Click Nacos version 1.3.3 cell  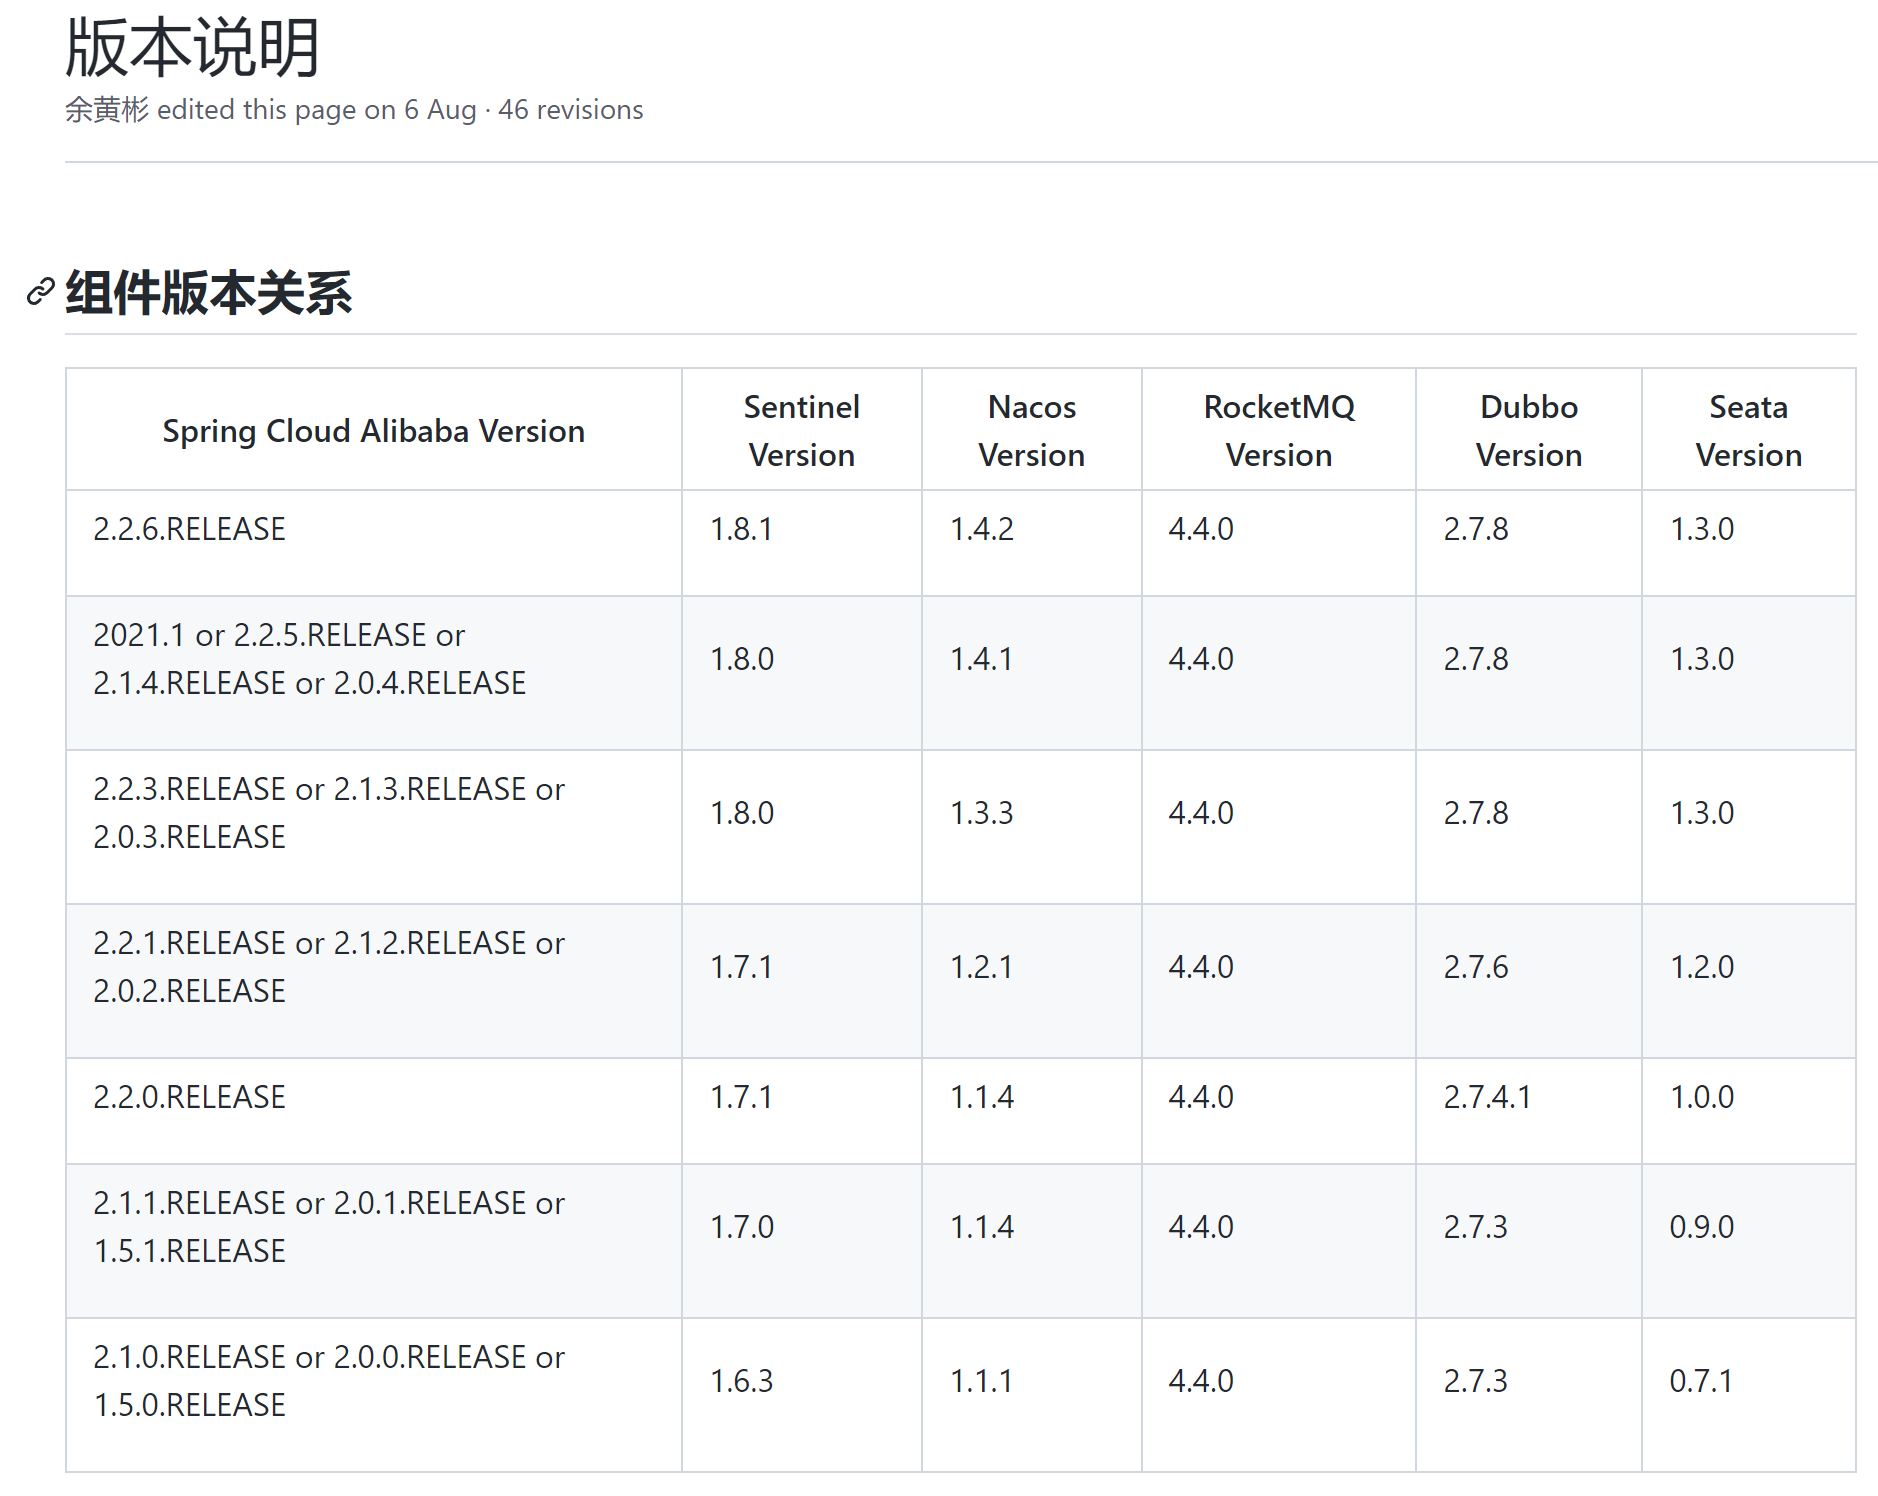[1032, 827]
